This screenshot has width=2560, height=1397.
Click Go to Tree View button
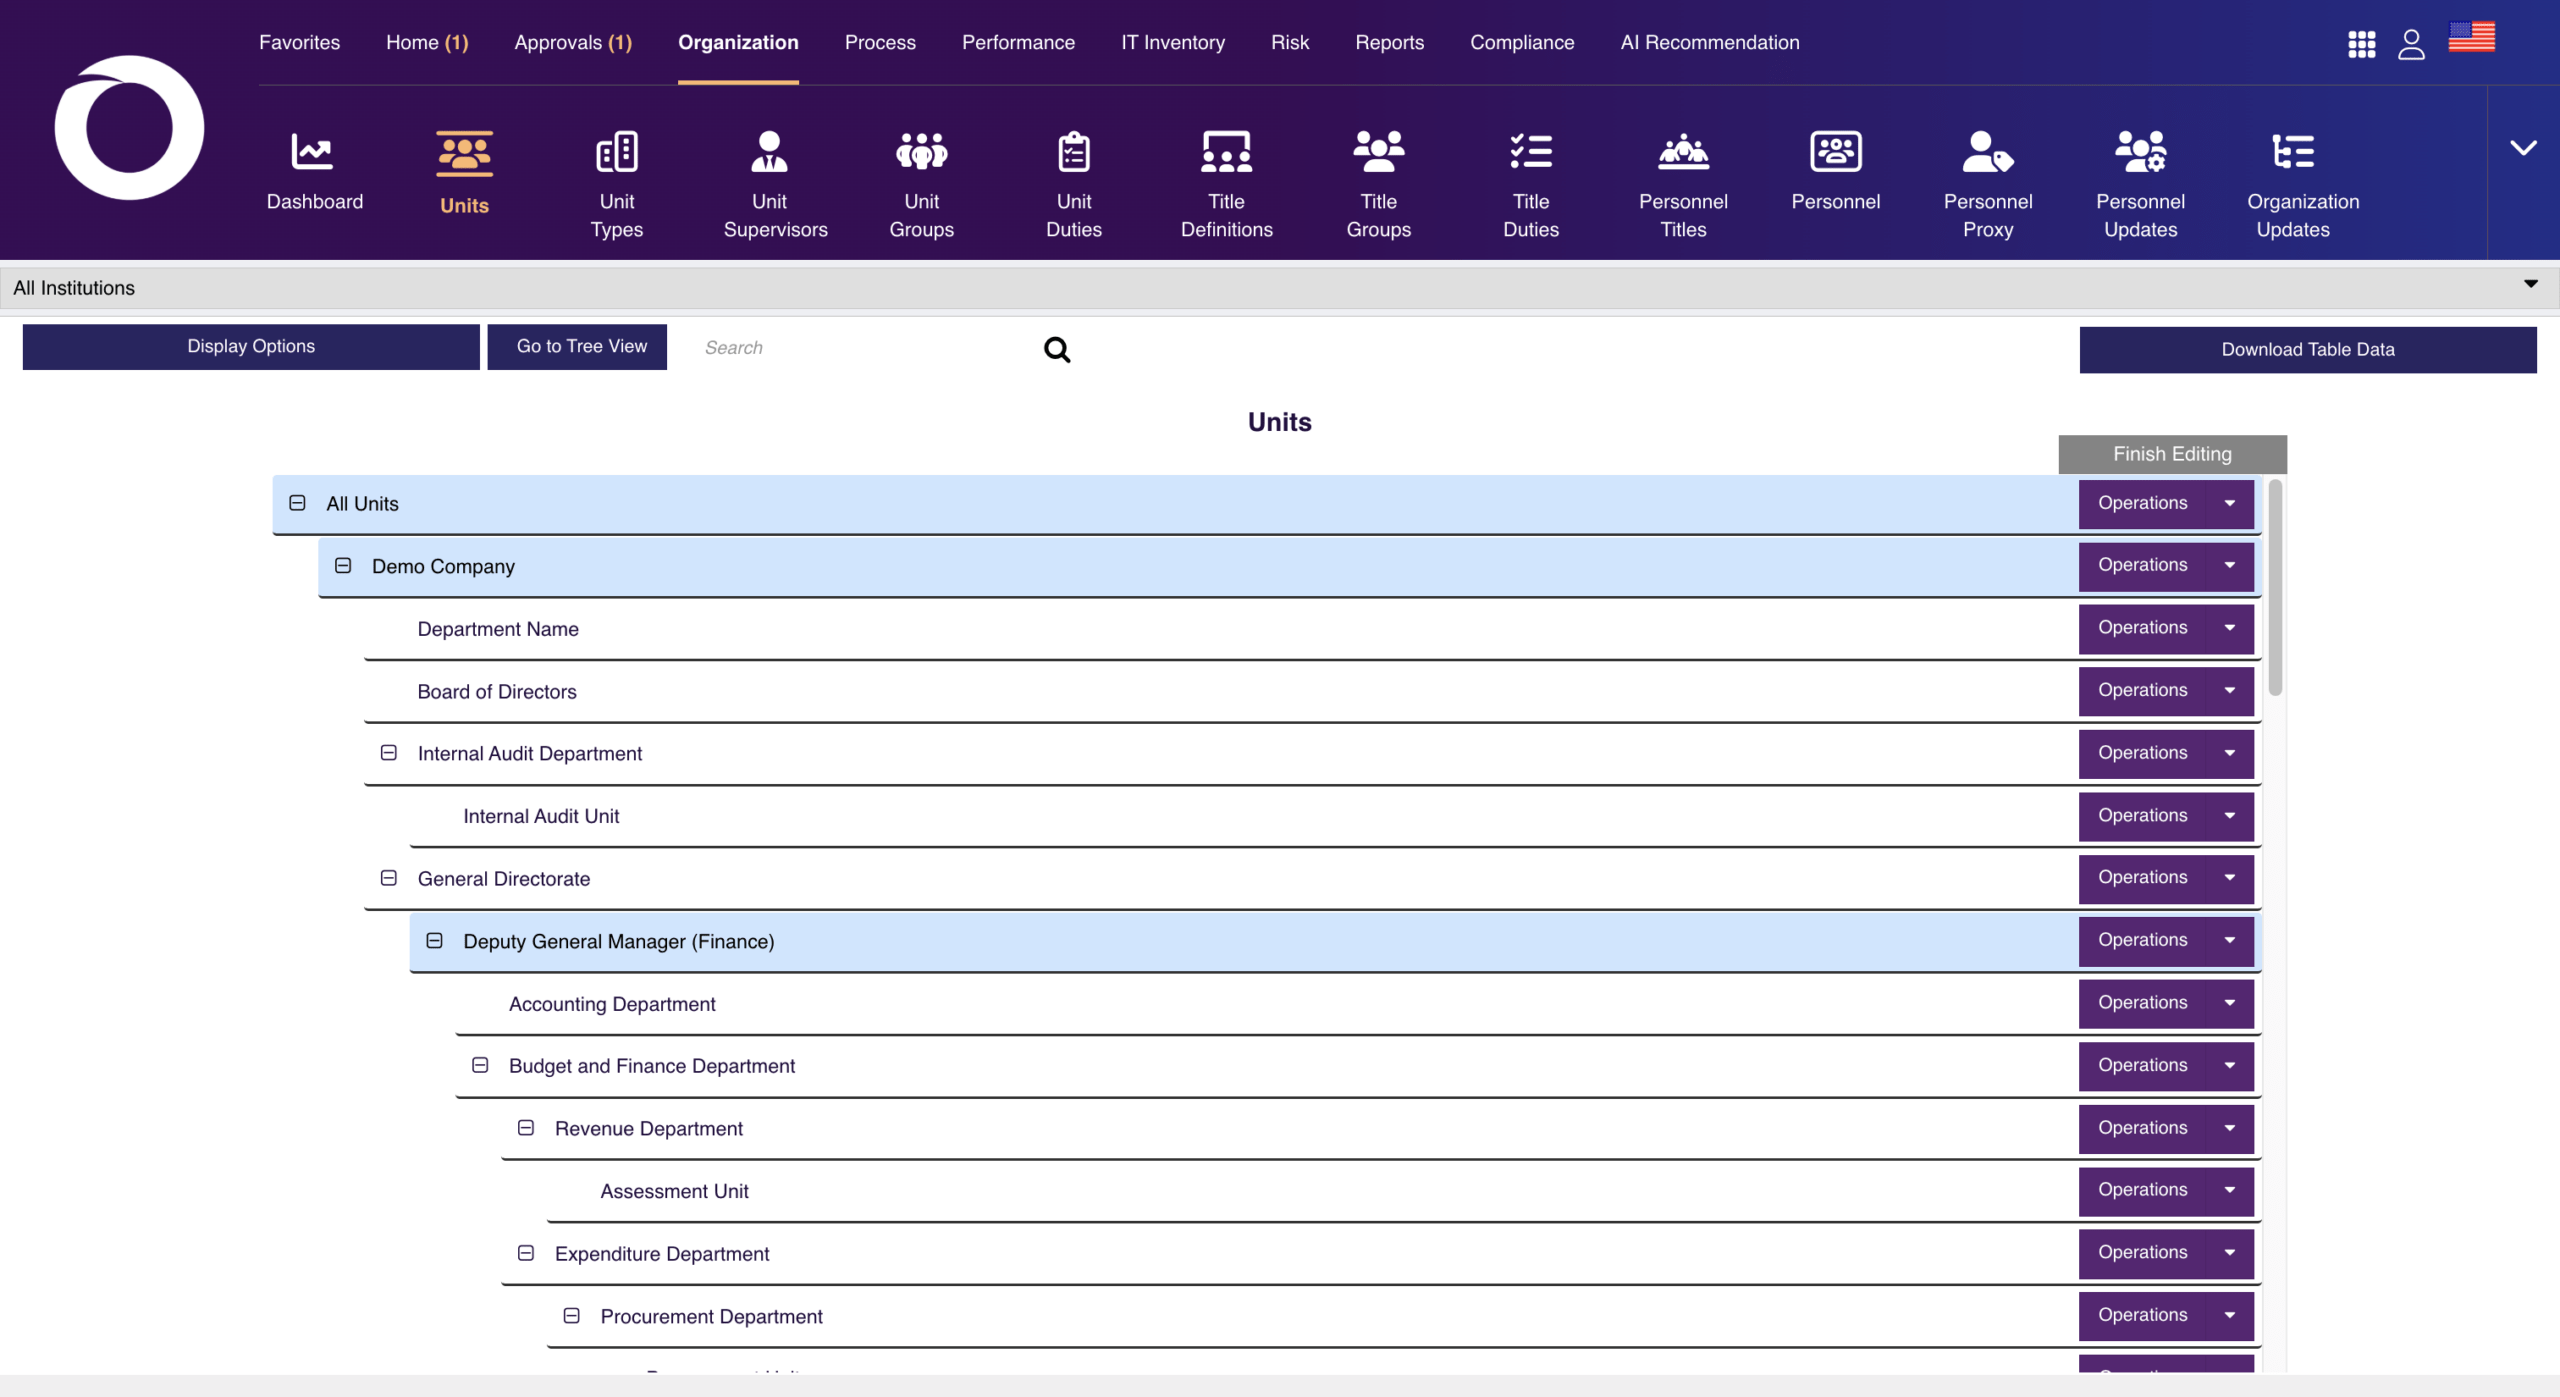point(577,347)
